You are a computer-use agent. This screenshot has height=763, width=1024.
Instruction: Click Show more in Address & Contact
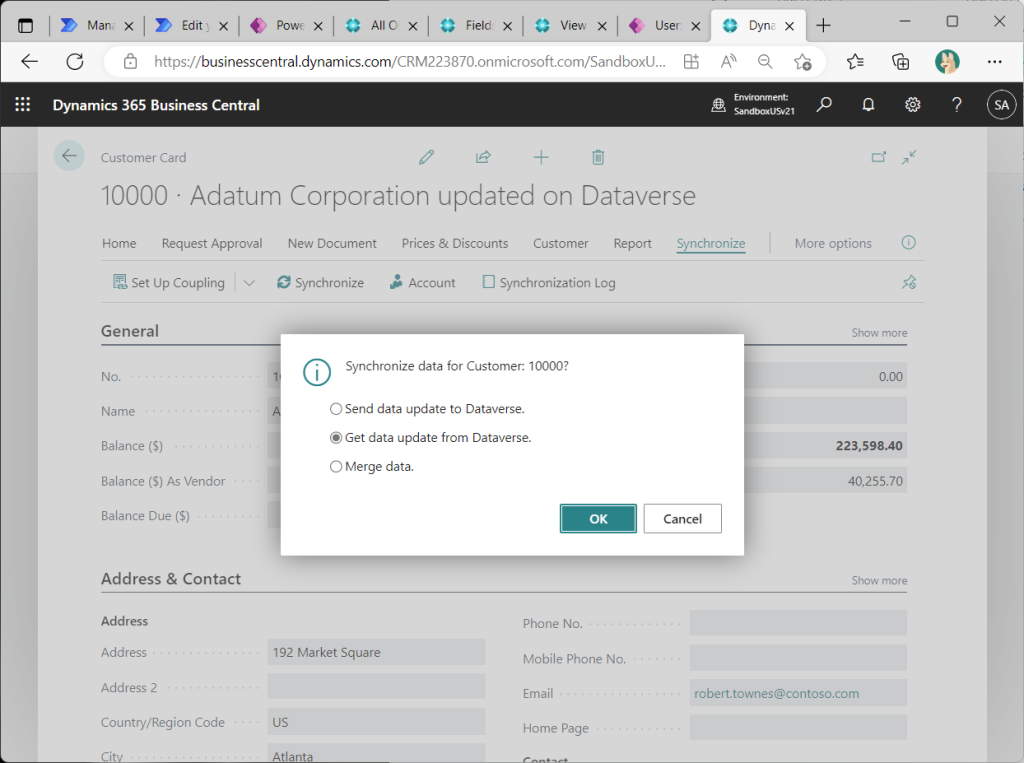(879, 580)
